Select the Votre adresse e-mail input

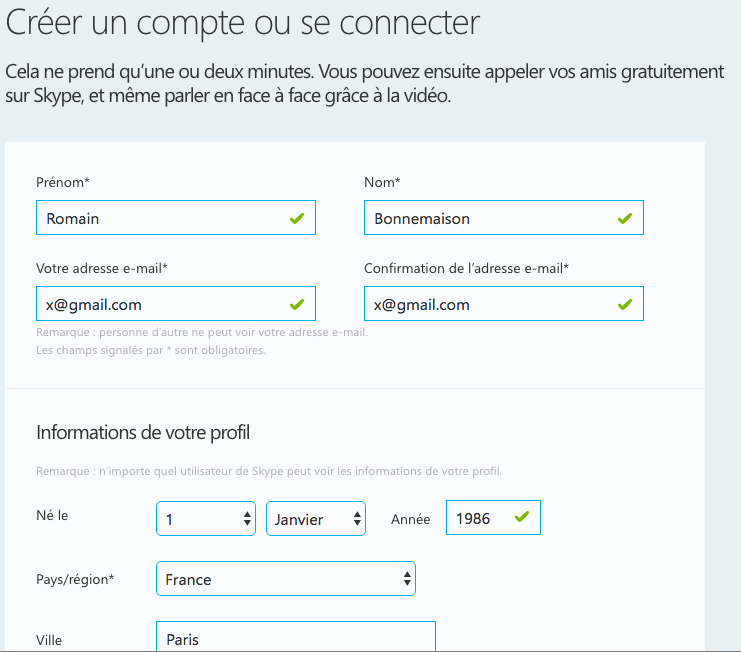coord(176,303)
